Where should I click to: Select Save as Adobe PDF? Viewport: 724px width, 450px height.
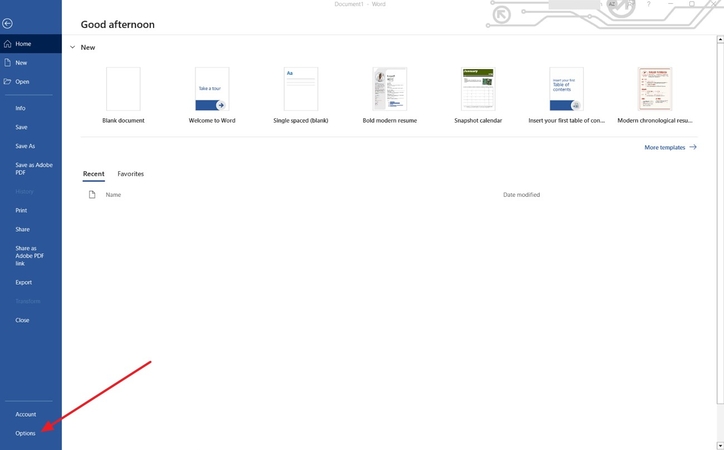point(34,168)
